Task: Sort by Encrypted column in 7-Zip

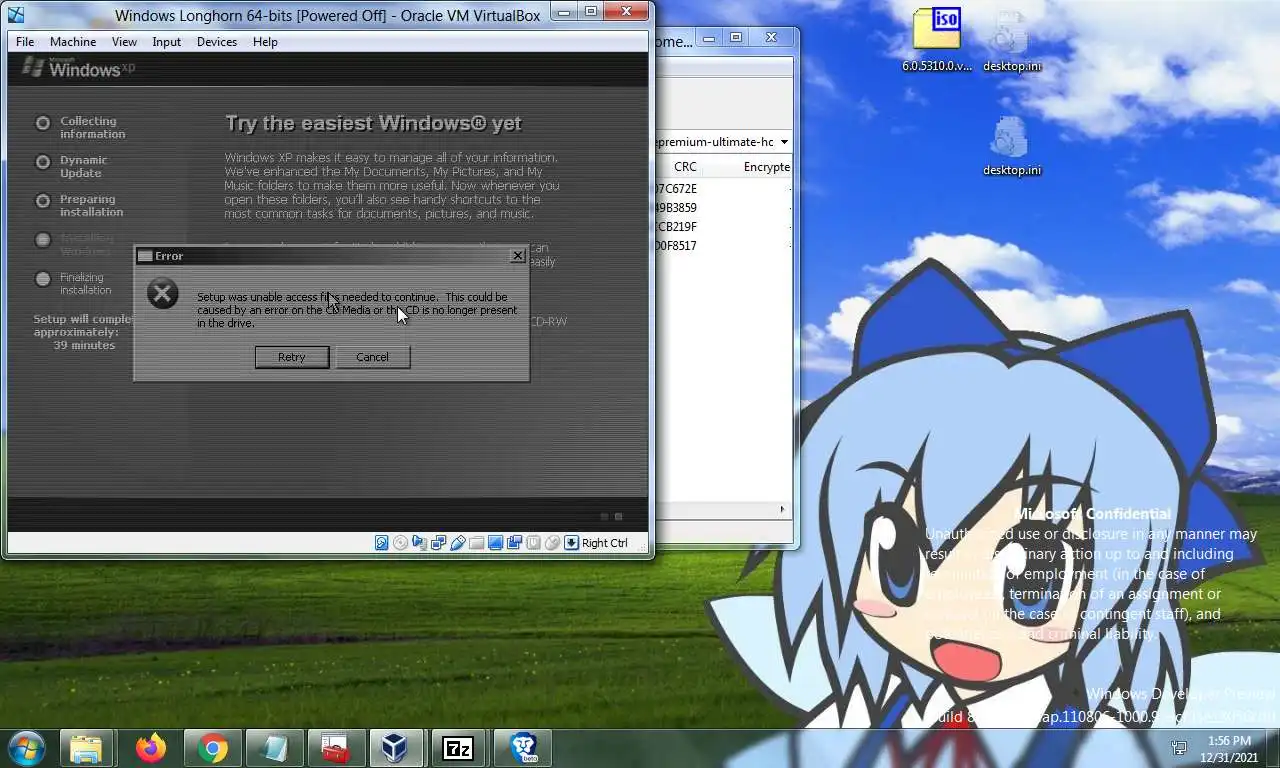Action: [x=766, y=167]
